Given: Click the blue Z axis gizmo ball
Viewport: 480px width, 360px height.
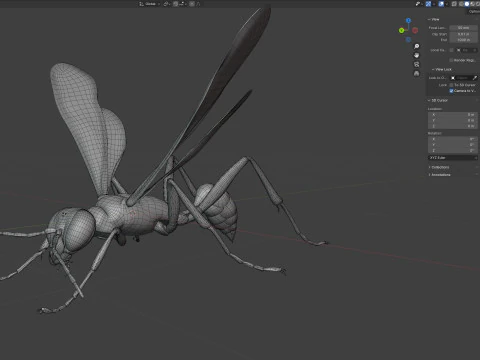Looking at the screenshot, I should pyautogui.click(x=408, y=21).
